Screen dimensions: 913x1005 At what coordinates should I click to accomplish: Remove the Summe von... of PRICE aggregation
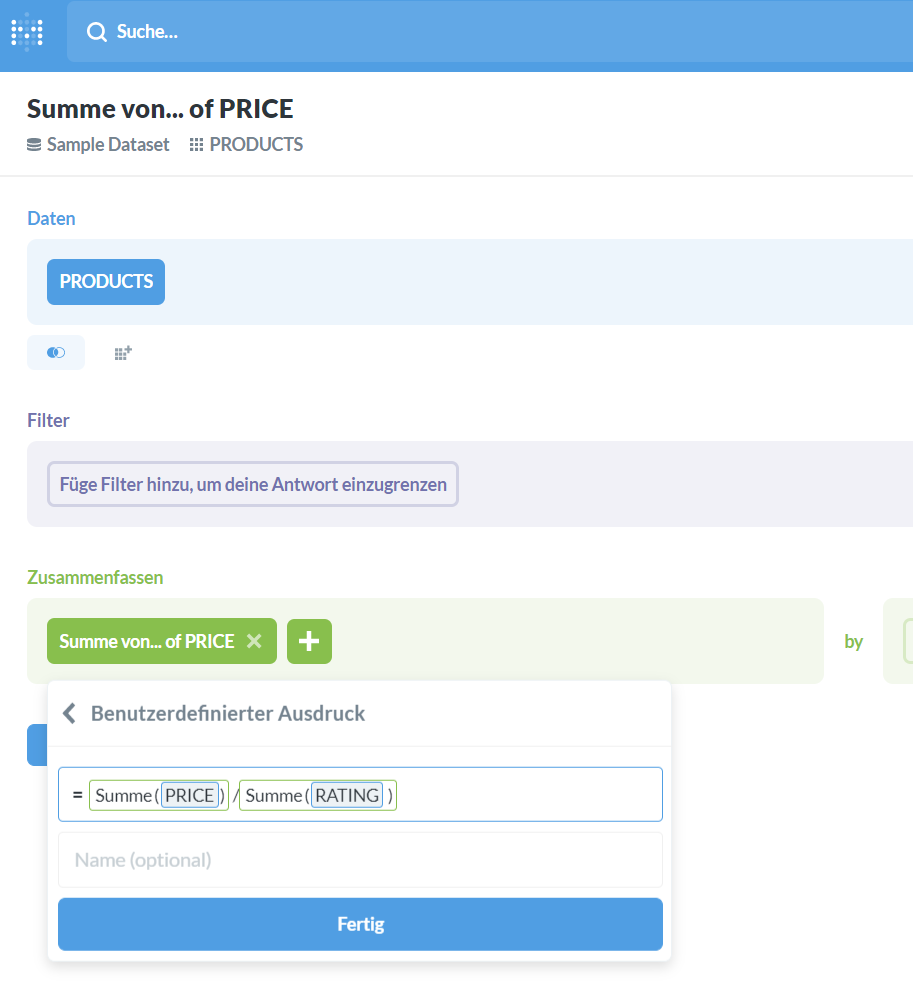[x=255, y=641]
